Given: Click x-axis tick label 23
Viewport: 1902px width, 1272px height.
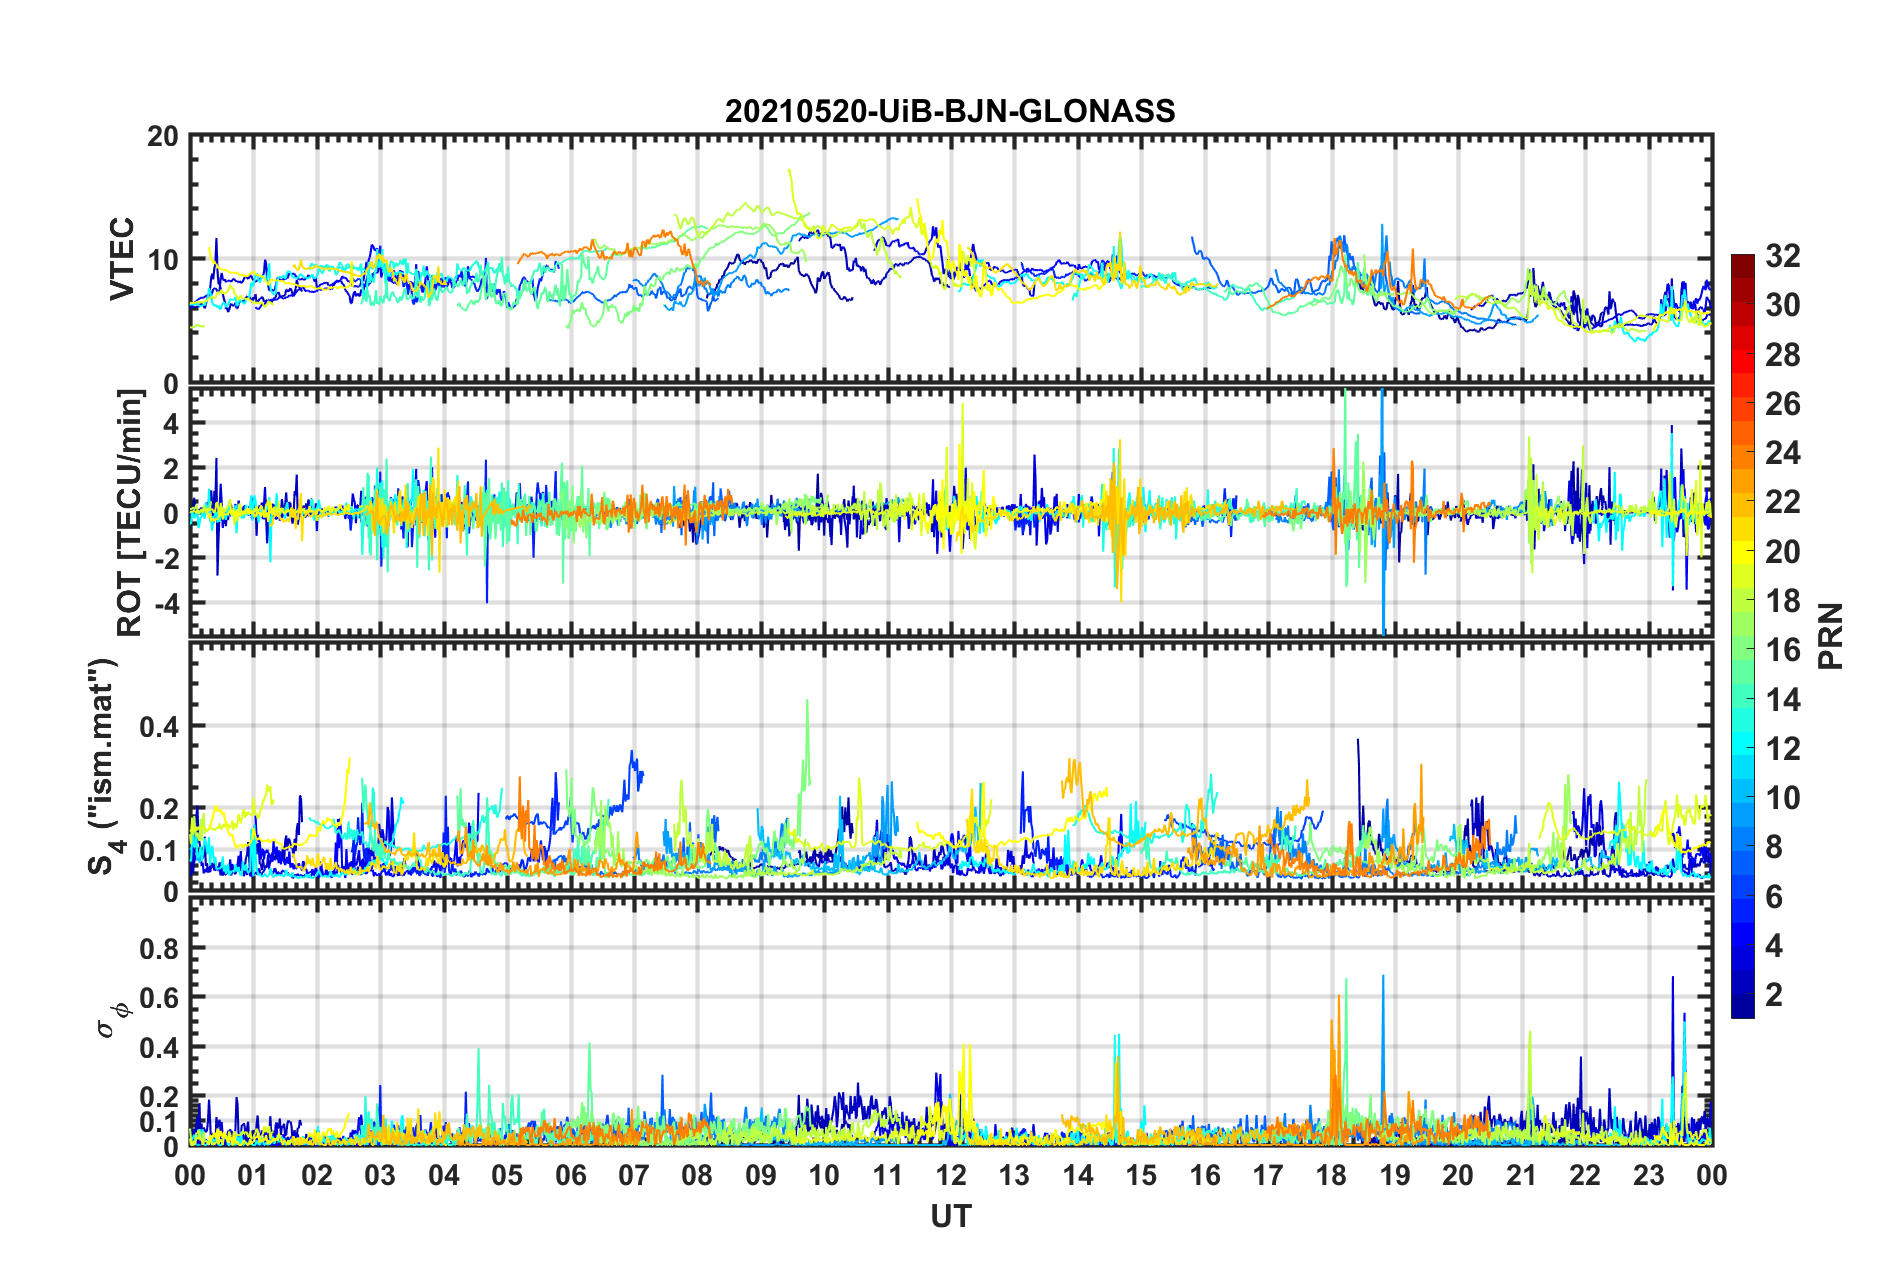Looking at the screenshot, I should pos(1649,1175).
